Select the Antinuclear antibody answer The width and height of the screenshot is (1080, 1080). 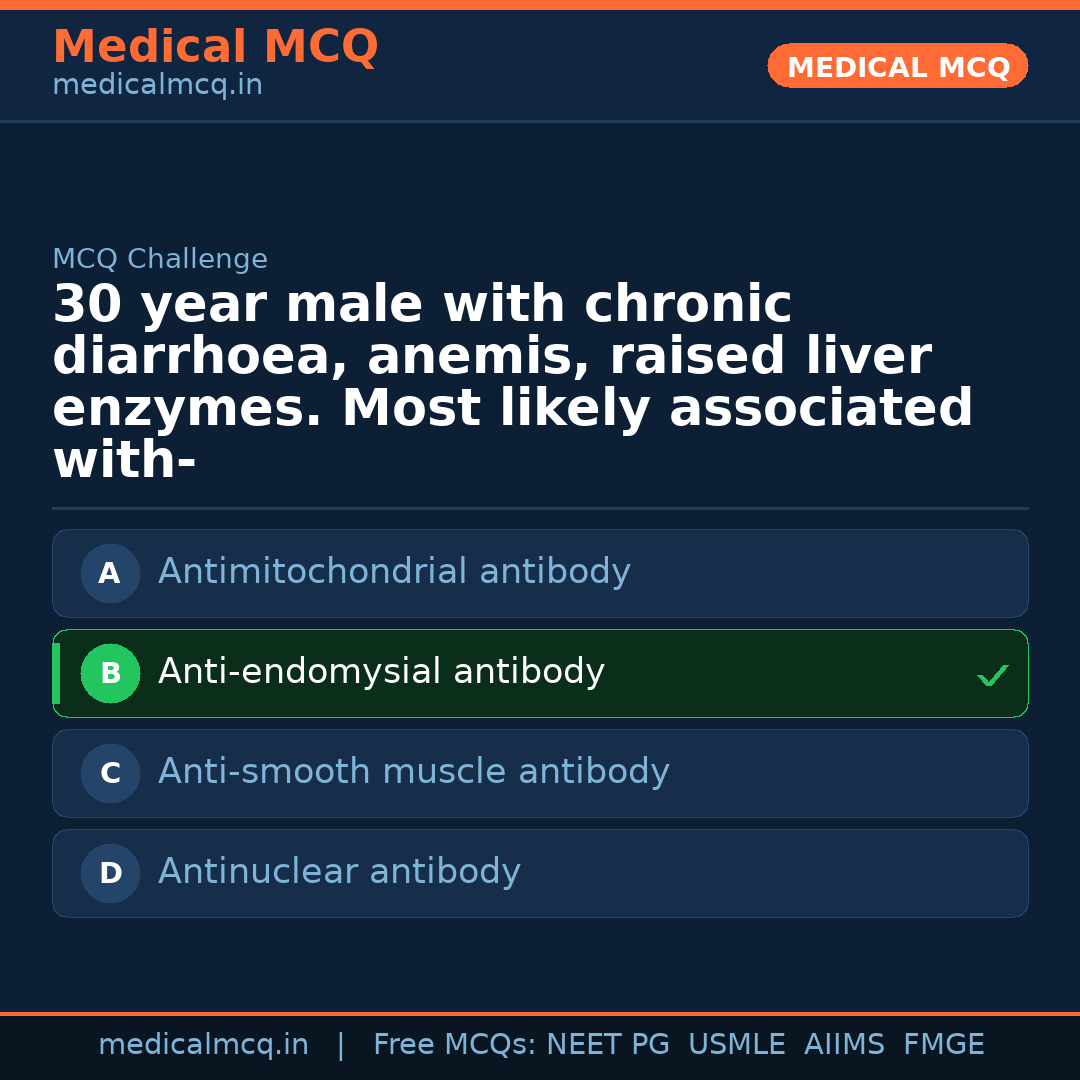click(339, 872)
